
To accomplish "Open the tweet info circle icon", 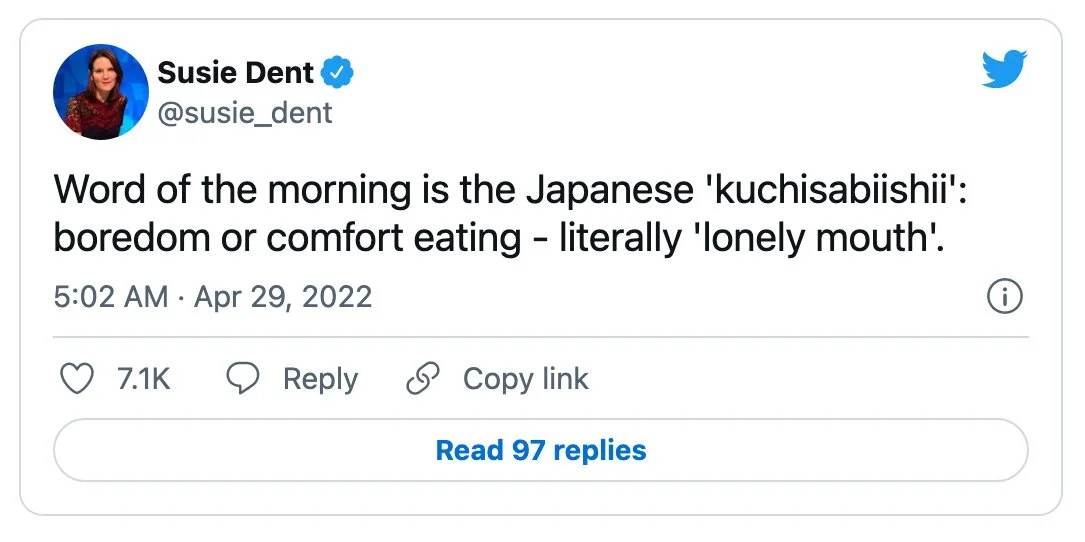I will [x=1003, y=297].
